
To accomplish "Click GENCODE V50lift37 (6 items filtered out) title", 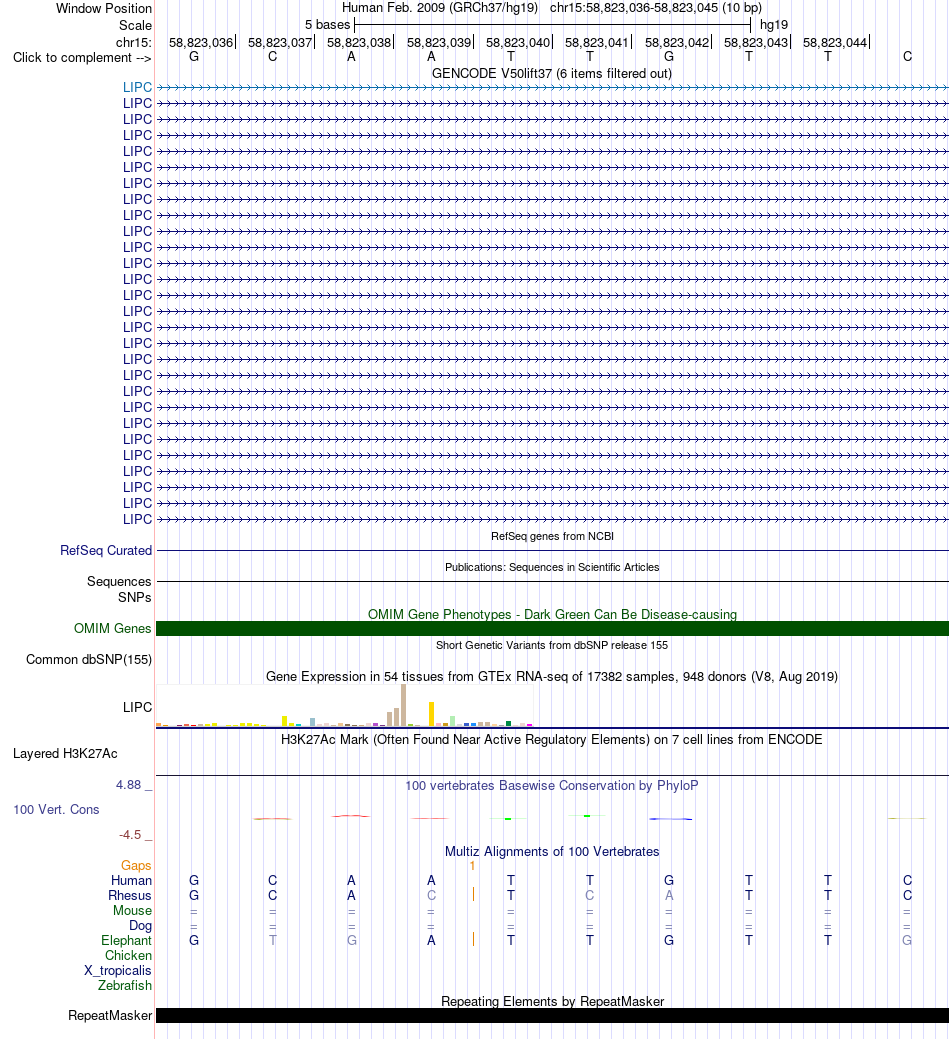I will (552, 74).
